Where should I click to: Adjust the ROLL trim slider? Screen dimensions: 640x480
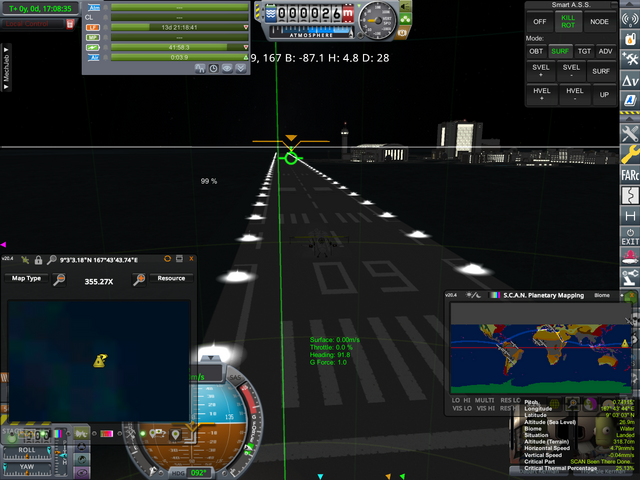(x=27, y=453)
